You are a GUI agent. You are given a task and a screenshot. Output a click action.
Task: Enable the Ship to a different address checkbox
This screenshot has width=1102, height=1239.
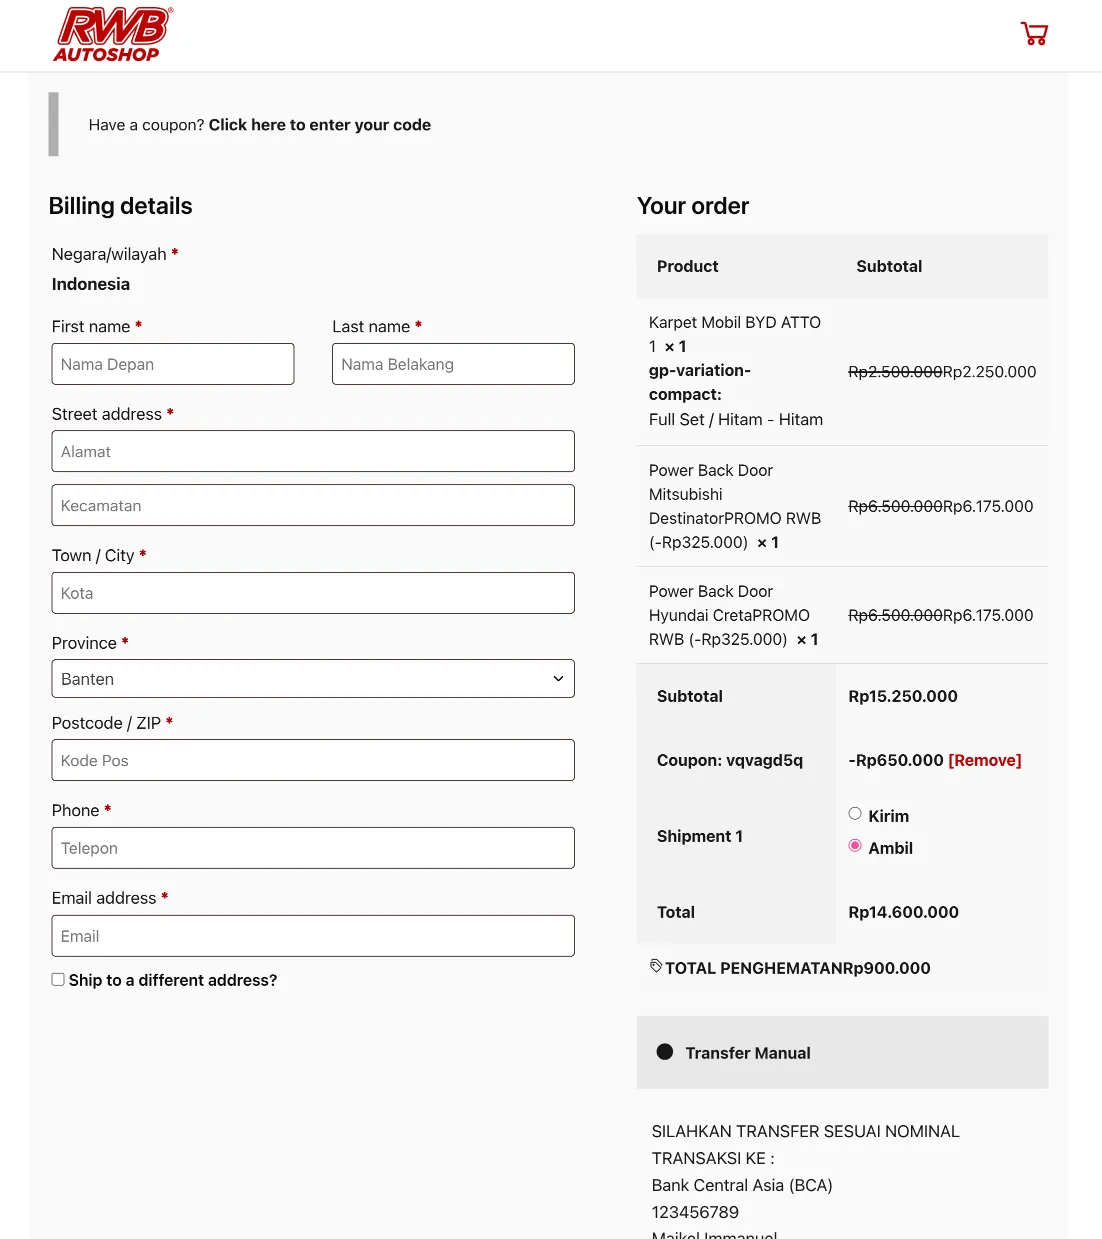(x=57, y=979)
